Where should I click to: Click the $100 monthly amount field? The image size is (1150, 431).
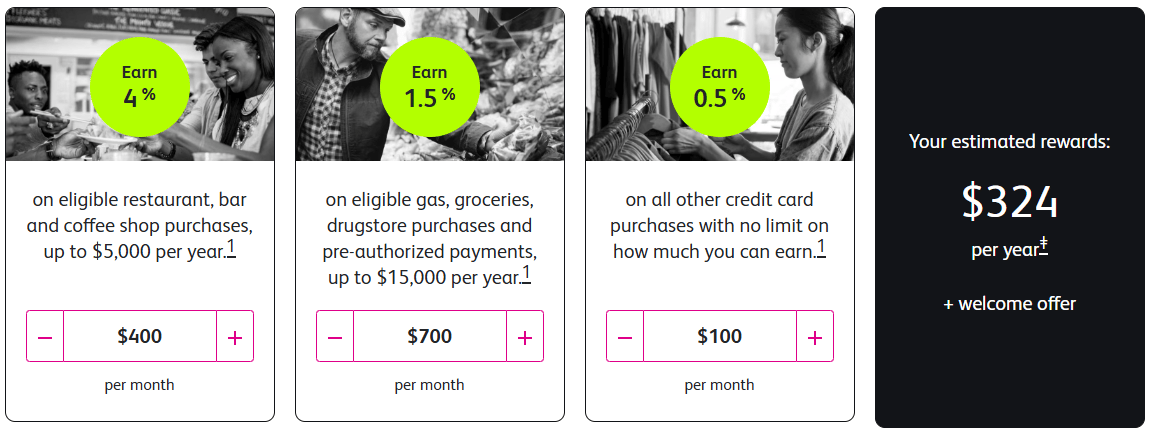pos(719,336)
